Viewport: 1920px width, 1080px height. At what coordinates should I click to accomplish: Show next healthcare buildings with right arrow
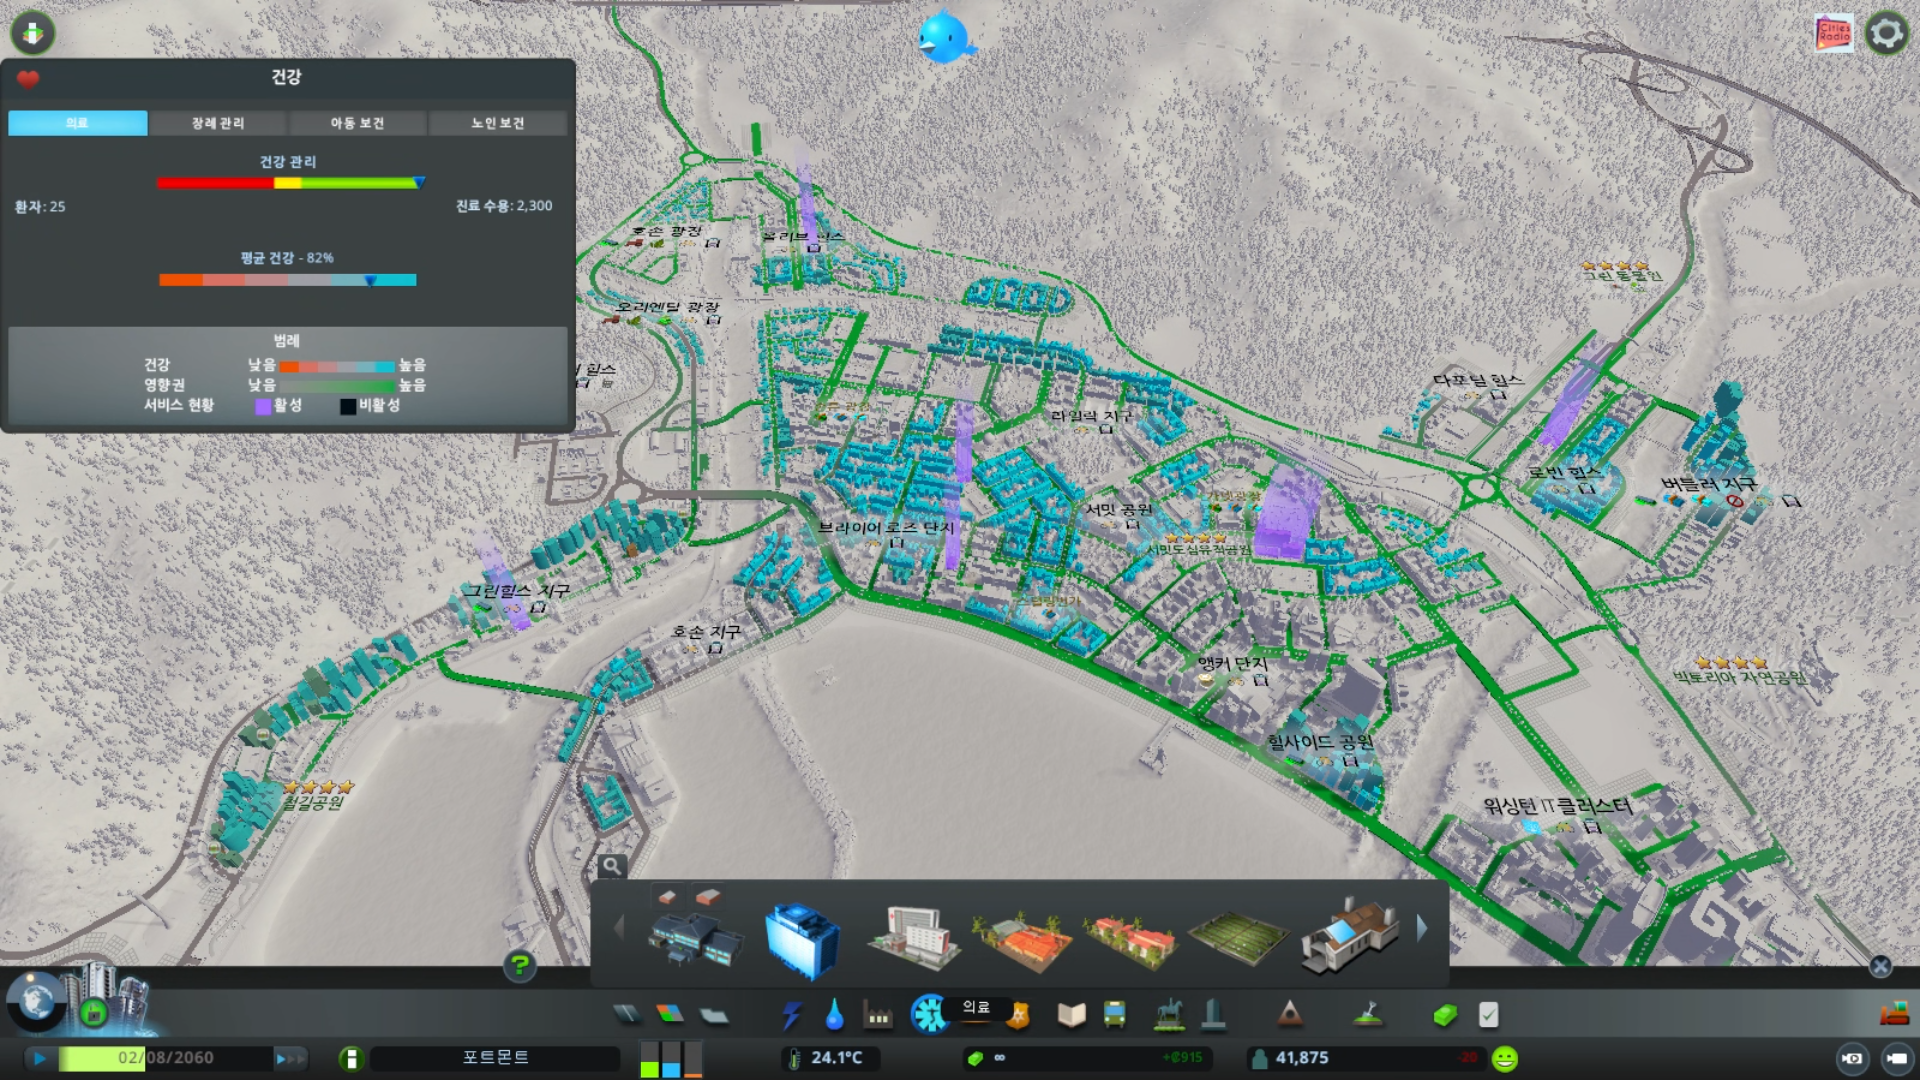pos(1422,929)
